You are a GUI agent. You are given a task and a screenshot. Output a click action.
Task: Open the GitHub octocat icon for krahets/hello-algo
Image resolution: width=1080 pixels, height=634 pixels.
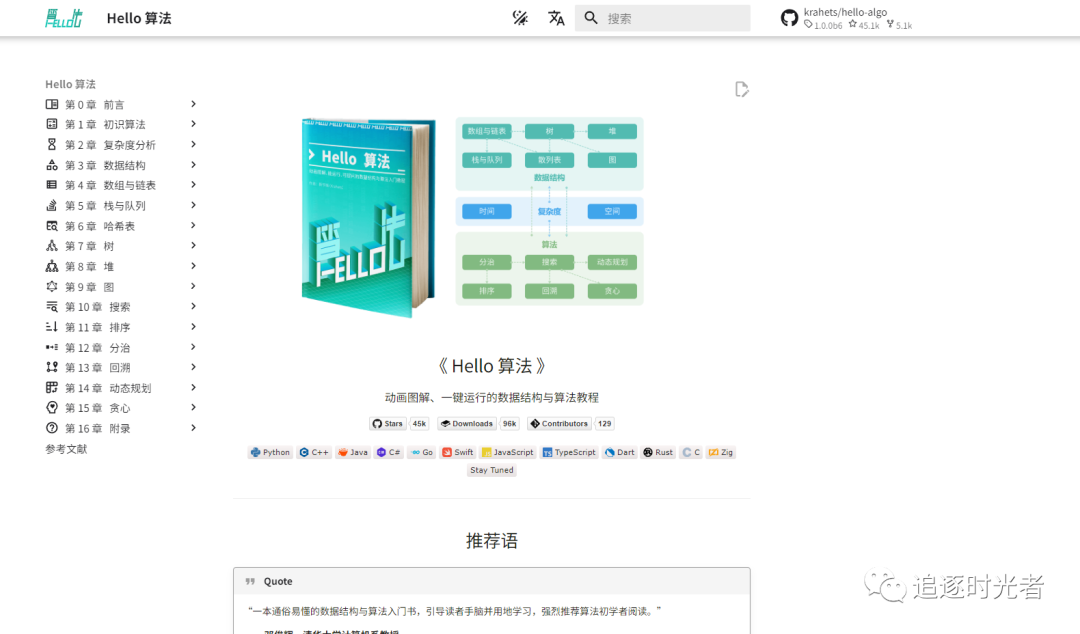[x=789, y=17]
